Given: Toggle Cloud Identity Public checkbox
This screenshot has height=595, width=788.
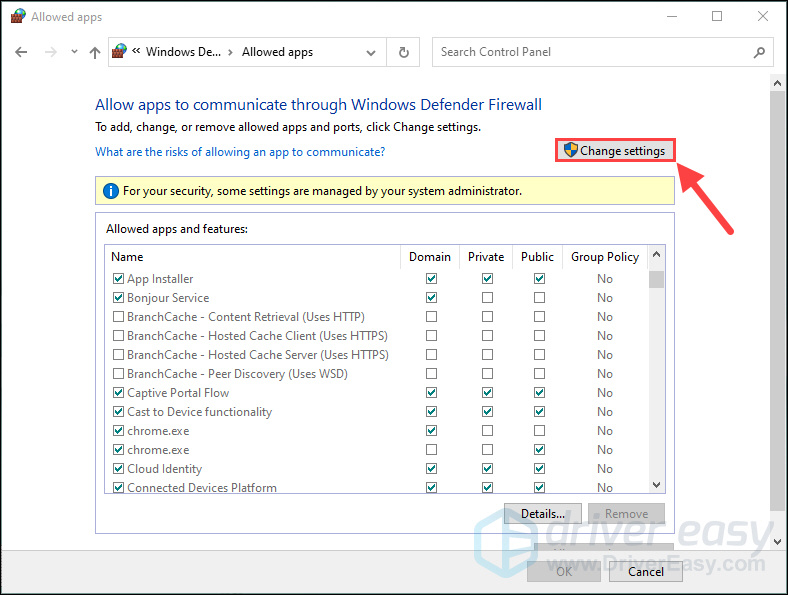Looking at the screenshot, I should tap(539, 469).
